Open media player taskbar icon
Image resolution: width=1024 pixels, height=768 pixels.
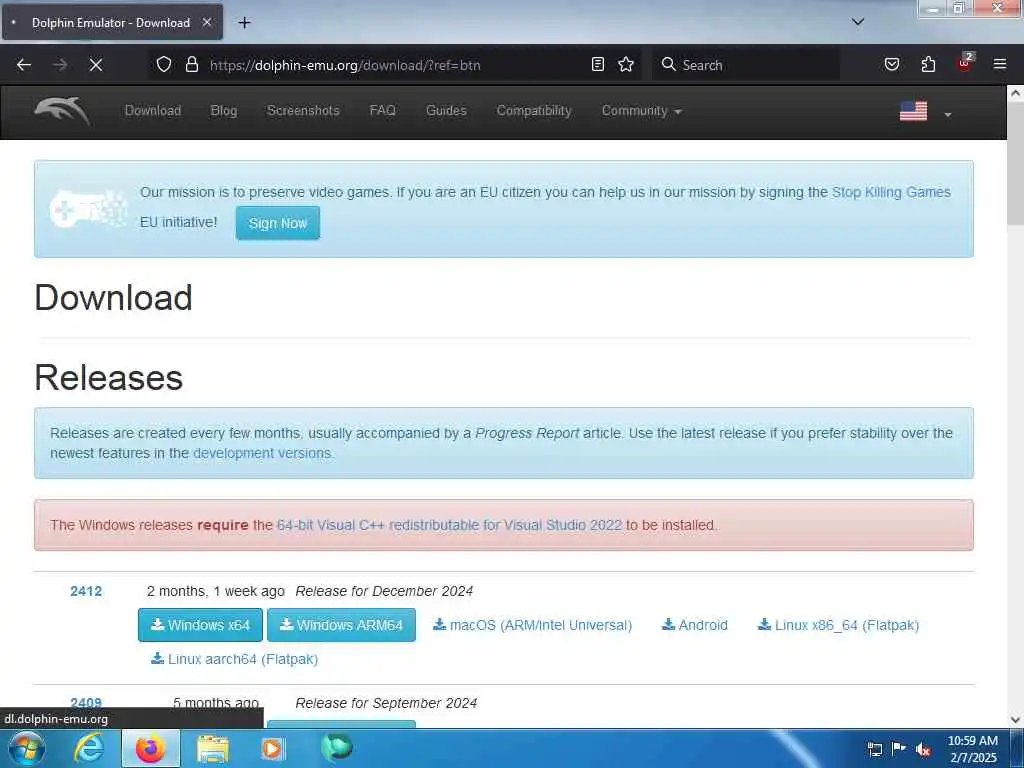point(272,748)
